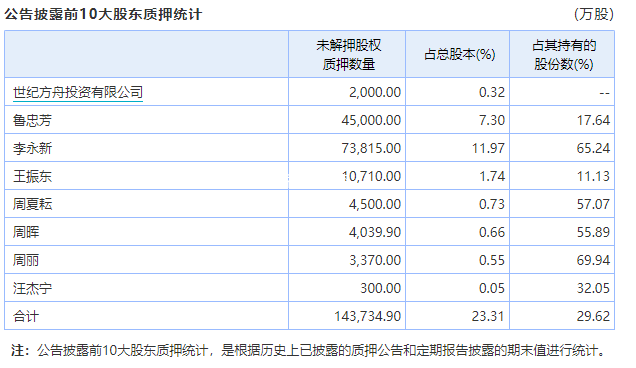
Task: Click the 73,815.00 pledged shares value
Action: tap(371, 148)
